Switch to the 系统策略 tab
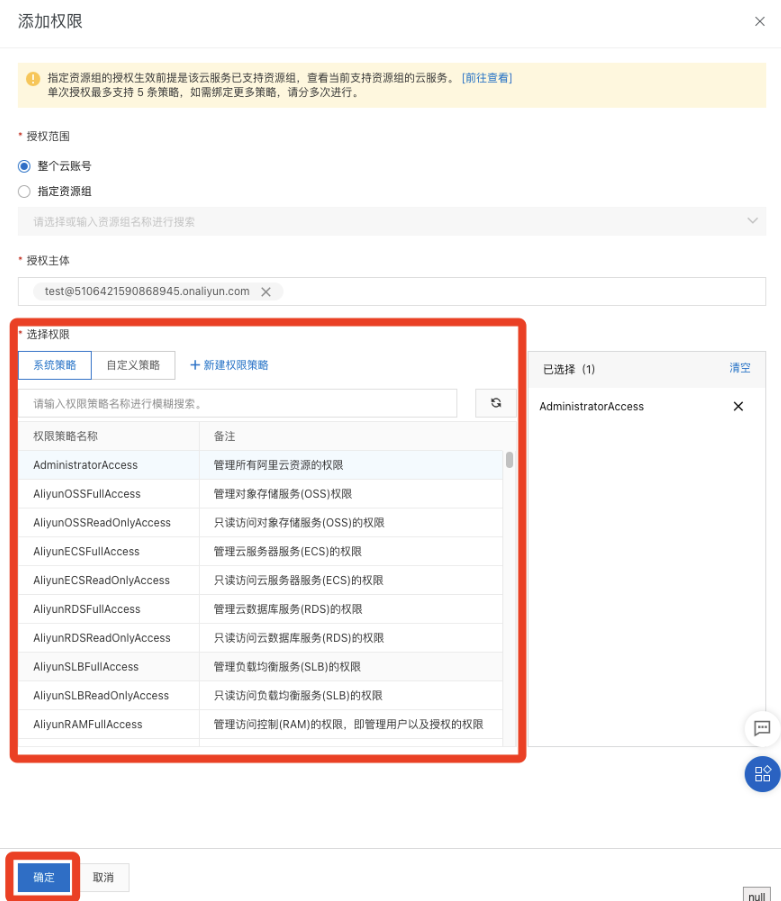This screenshot has height=901, width=781. (x=54, y=365)
